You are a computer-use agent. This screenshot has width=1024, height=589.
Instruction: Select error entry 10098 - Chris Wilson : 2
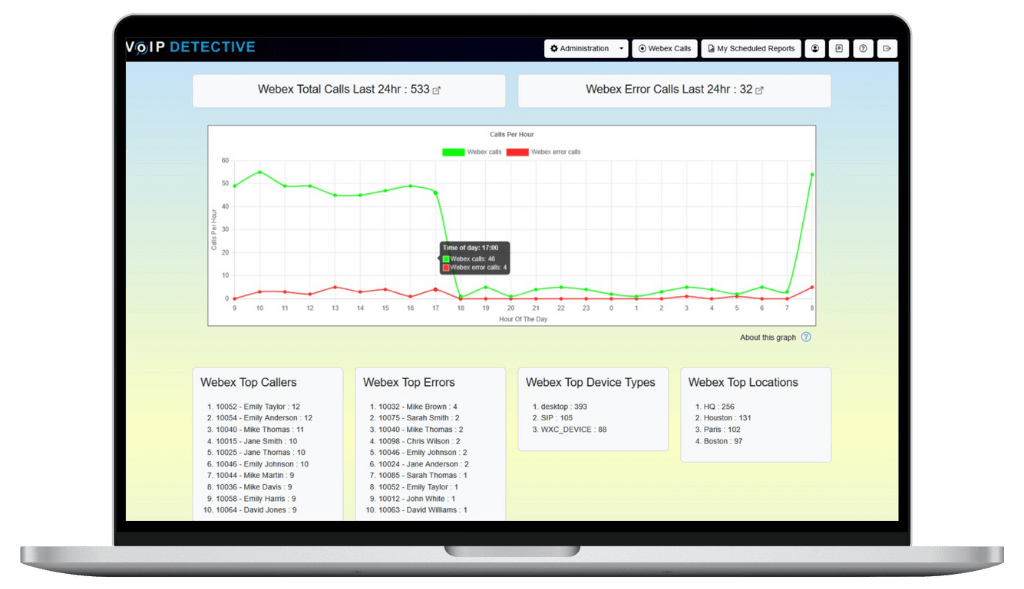419,441
